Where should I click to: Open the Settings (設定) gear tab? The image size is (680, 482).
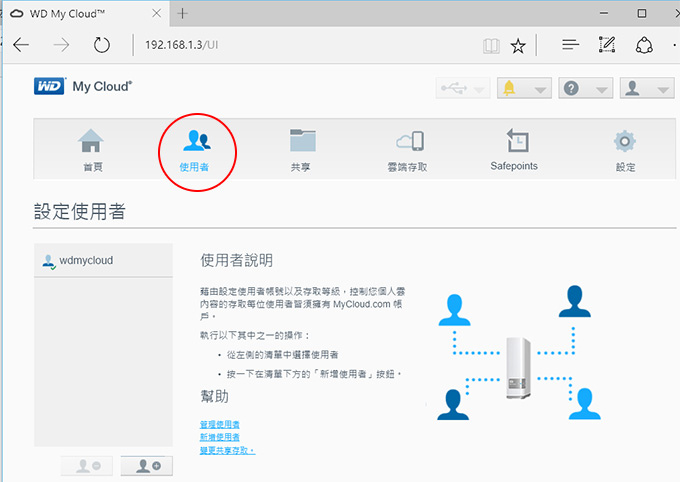pyautogui.click(x=625, y=150)
